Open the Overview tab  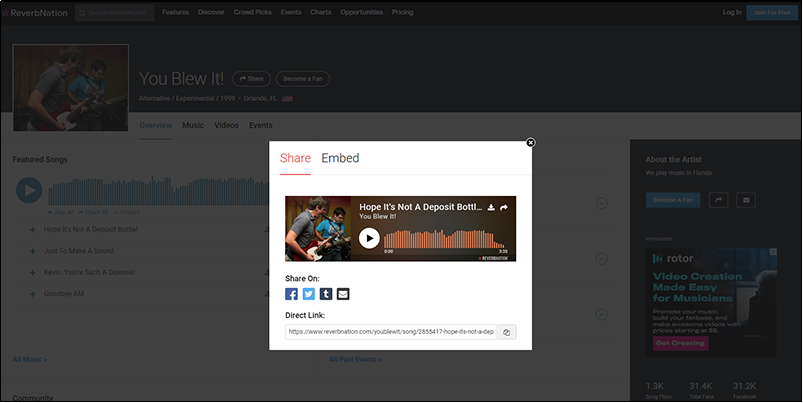156,125
